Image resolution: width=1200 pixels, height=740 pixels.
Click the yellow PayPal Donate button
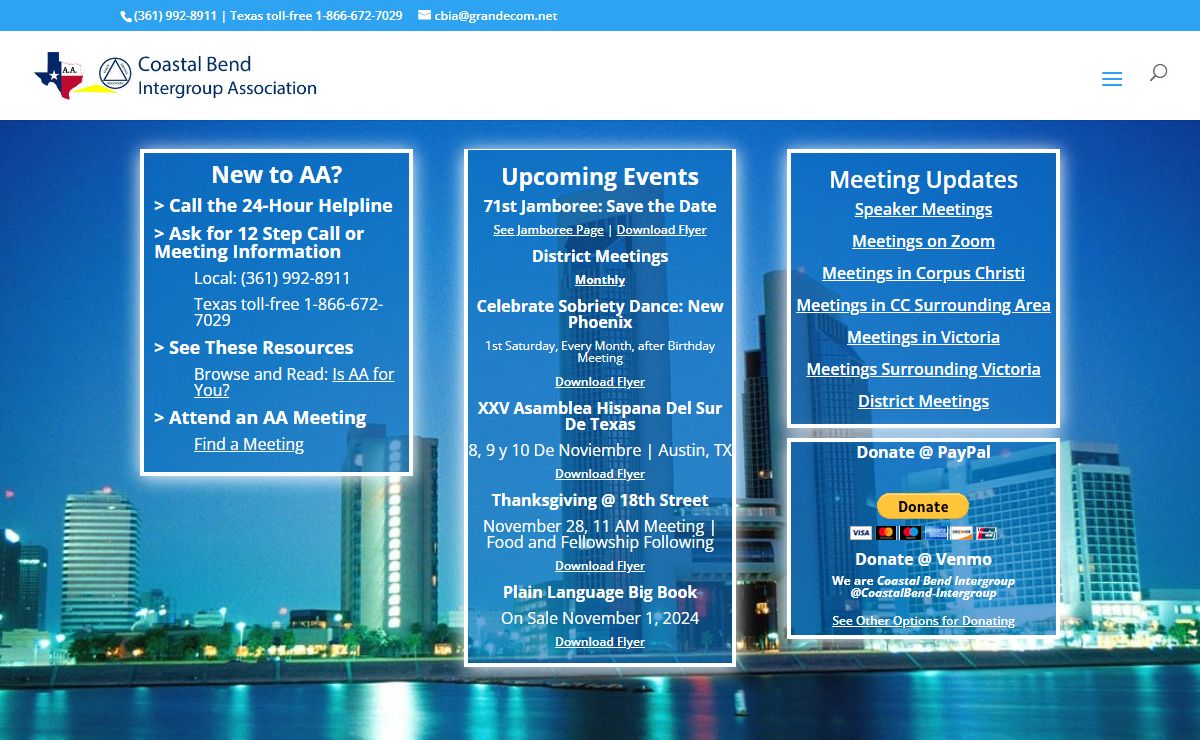(923, 506)
